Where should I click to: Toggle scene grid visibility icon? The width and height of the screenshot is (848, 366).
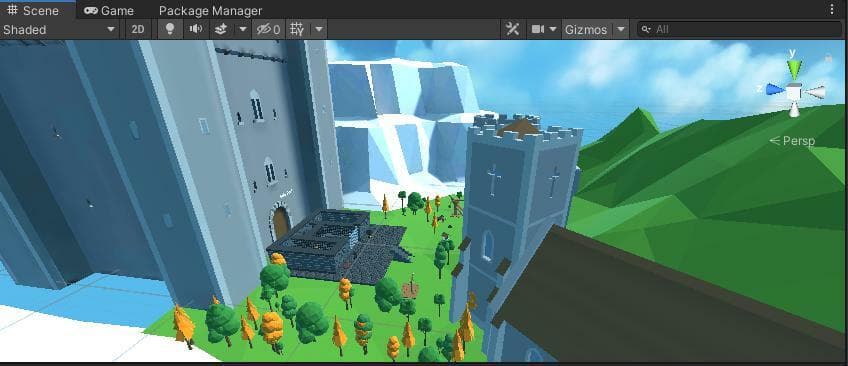[297, 29]
